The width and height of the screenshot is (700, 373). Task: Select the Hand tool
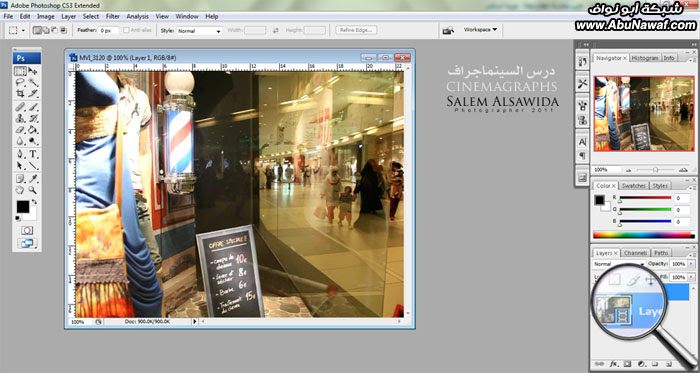click(x=21, y=190)
